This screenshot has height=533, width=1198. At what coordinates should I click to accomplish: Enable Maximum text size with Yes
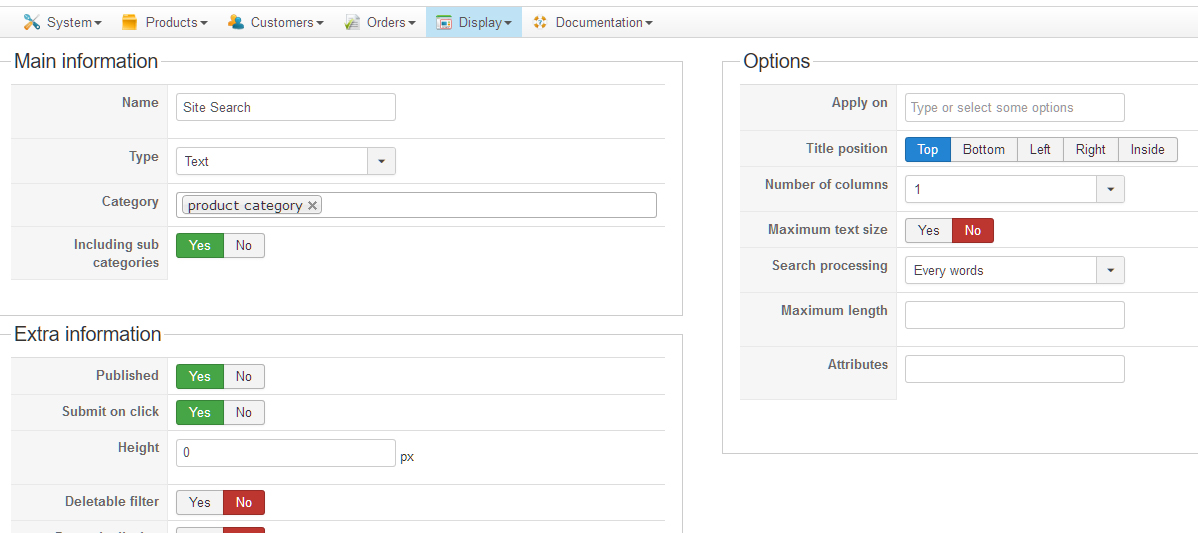point(929,231)
